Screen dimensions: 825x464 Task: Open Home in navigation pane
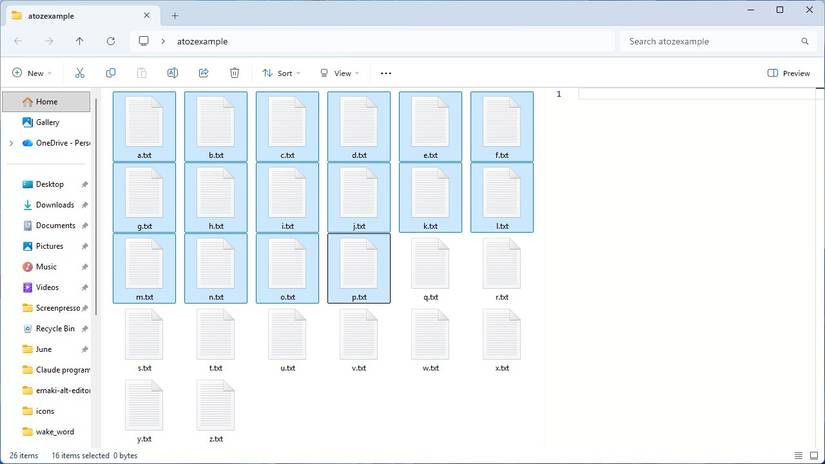click(x=46, y=102)
